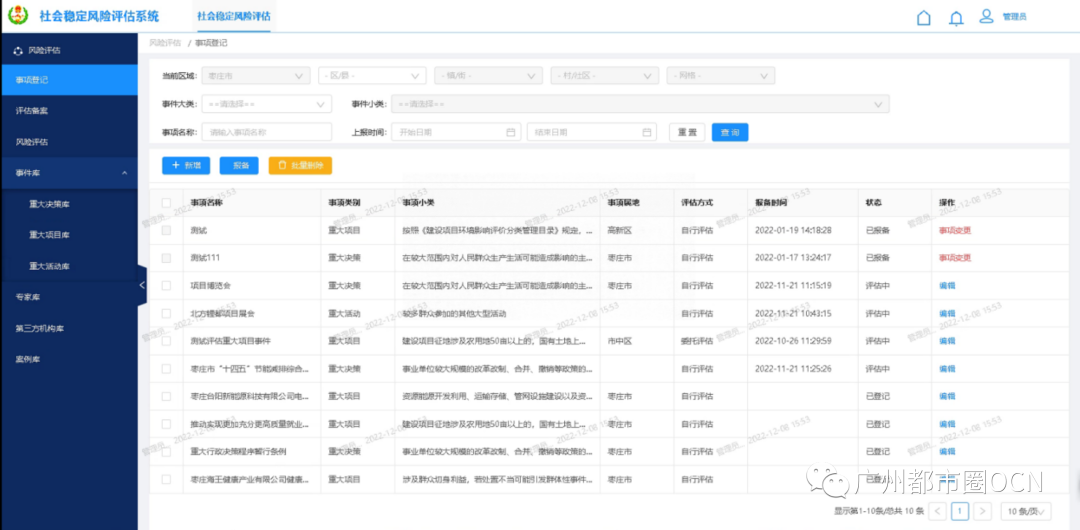The height and width of the screenshot is (530, 1080).
Task: Select all rows with header checkbox
Action: tap(166, 203)
